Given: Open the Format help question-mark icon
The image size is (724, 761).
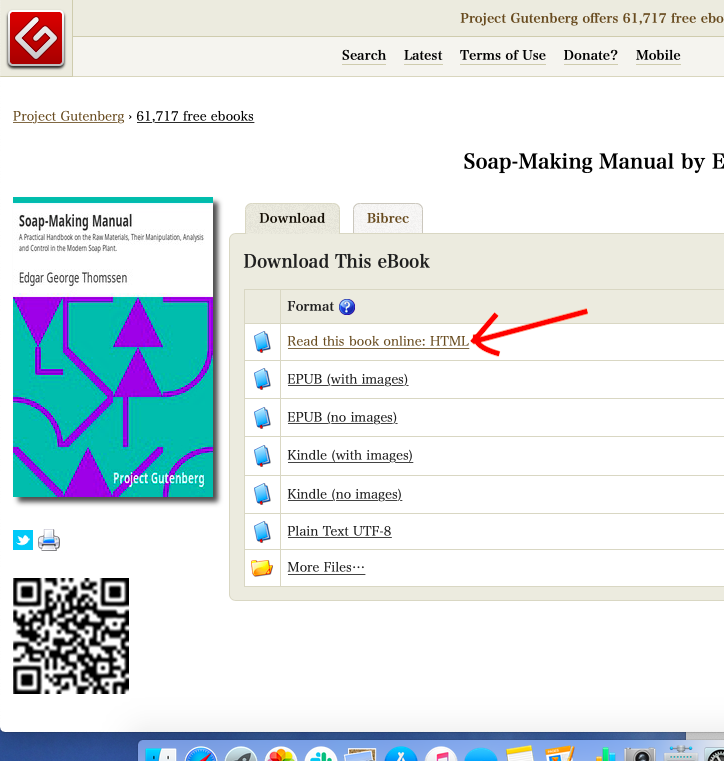Looking at the screenshot, I should pos(346,307).
